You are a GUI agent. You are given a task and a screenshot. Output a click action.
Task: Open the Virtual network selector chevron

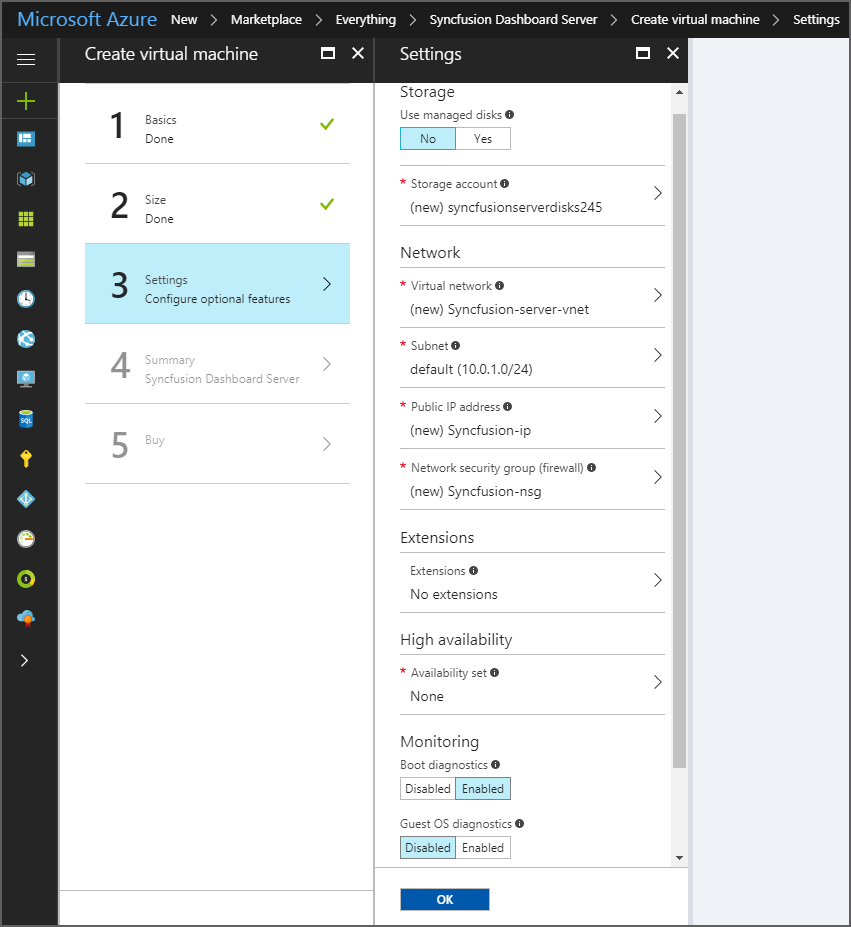pyautogui.click(x=657, y=295)
